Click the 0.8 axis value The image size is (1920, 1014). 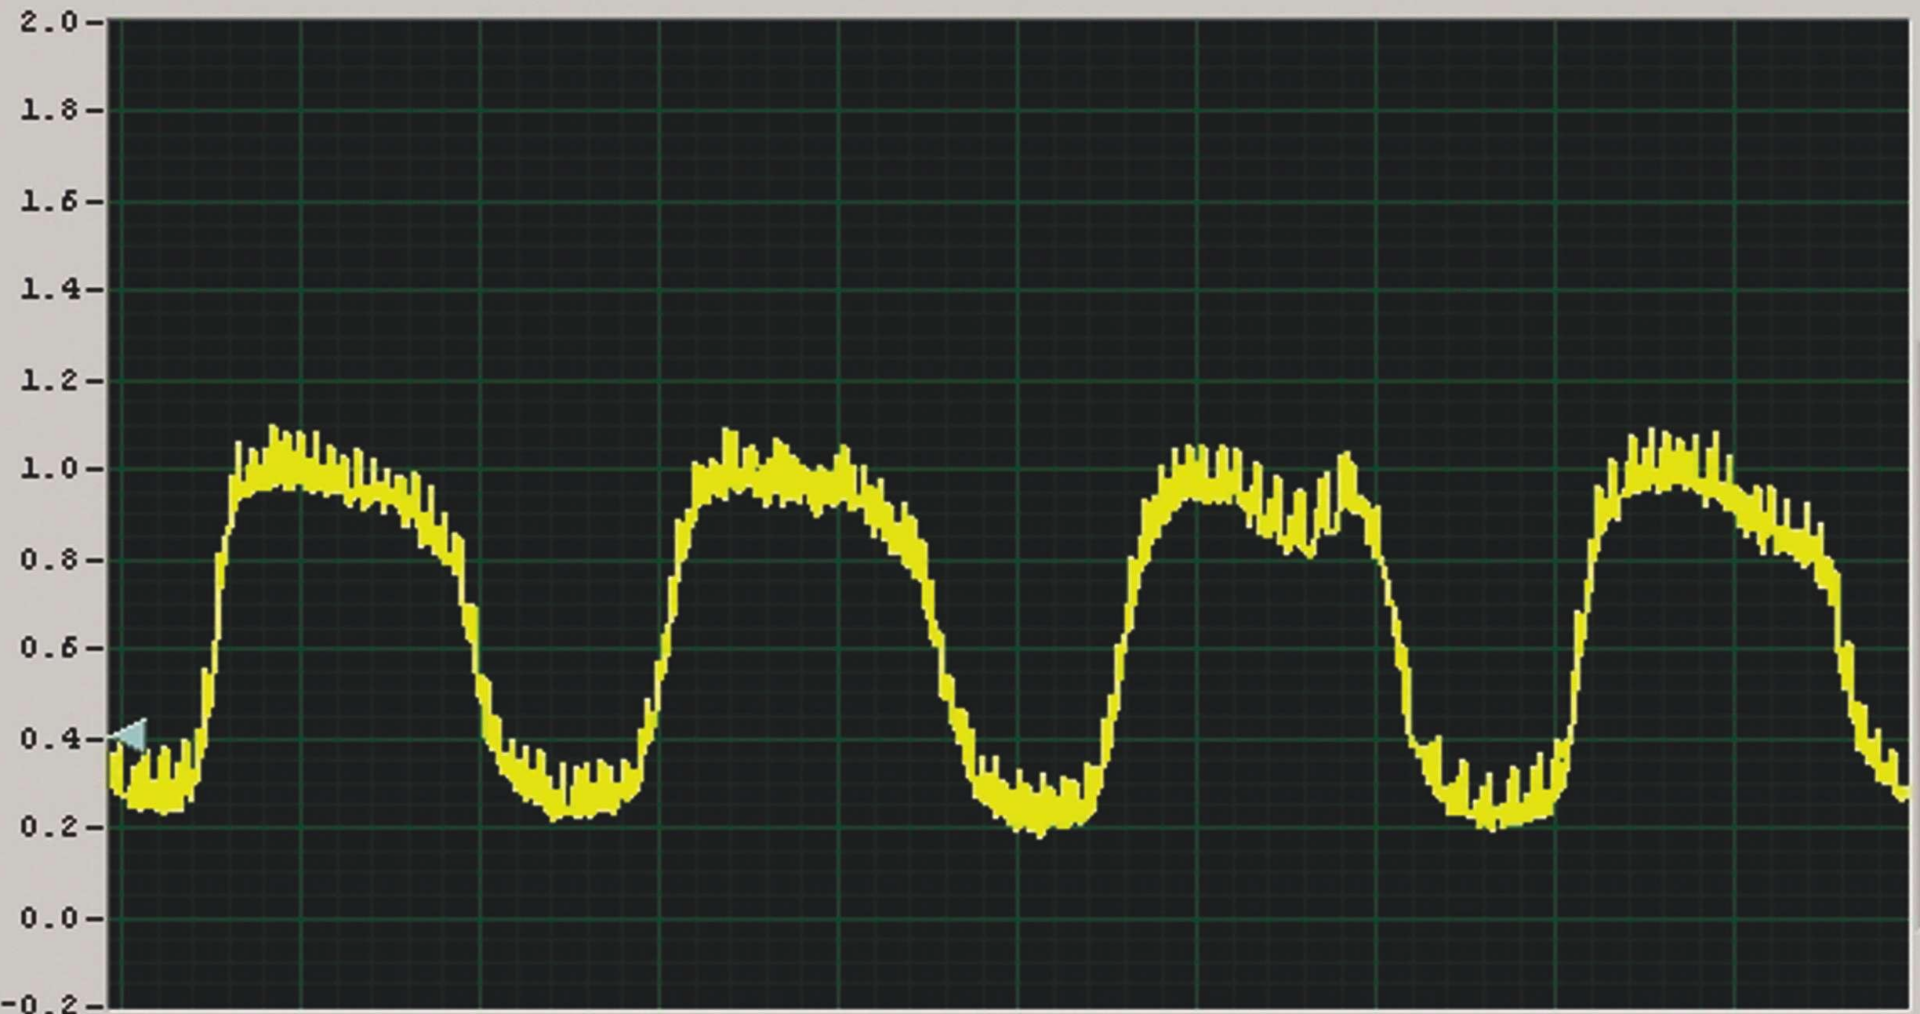click(47, 558)
